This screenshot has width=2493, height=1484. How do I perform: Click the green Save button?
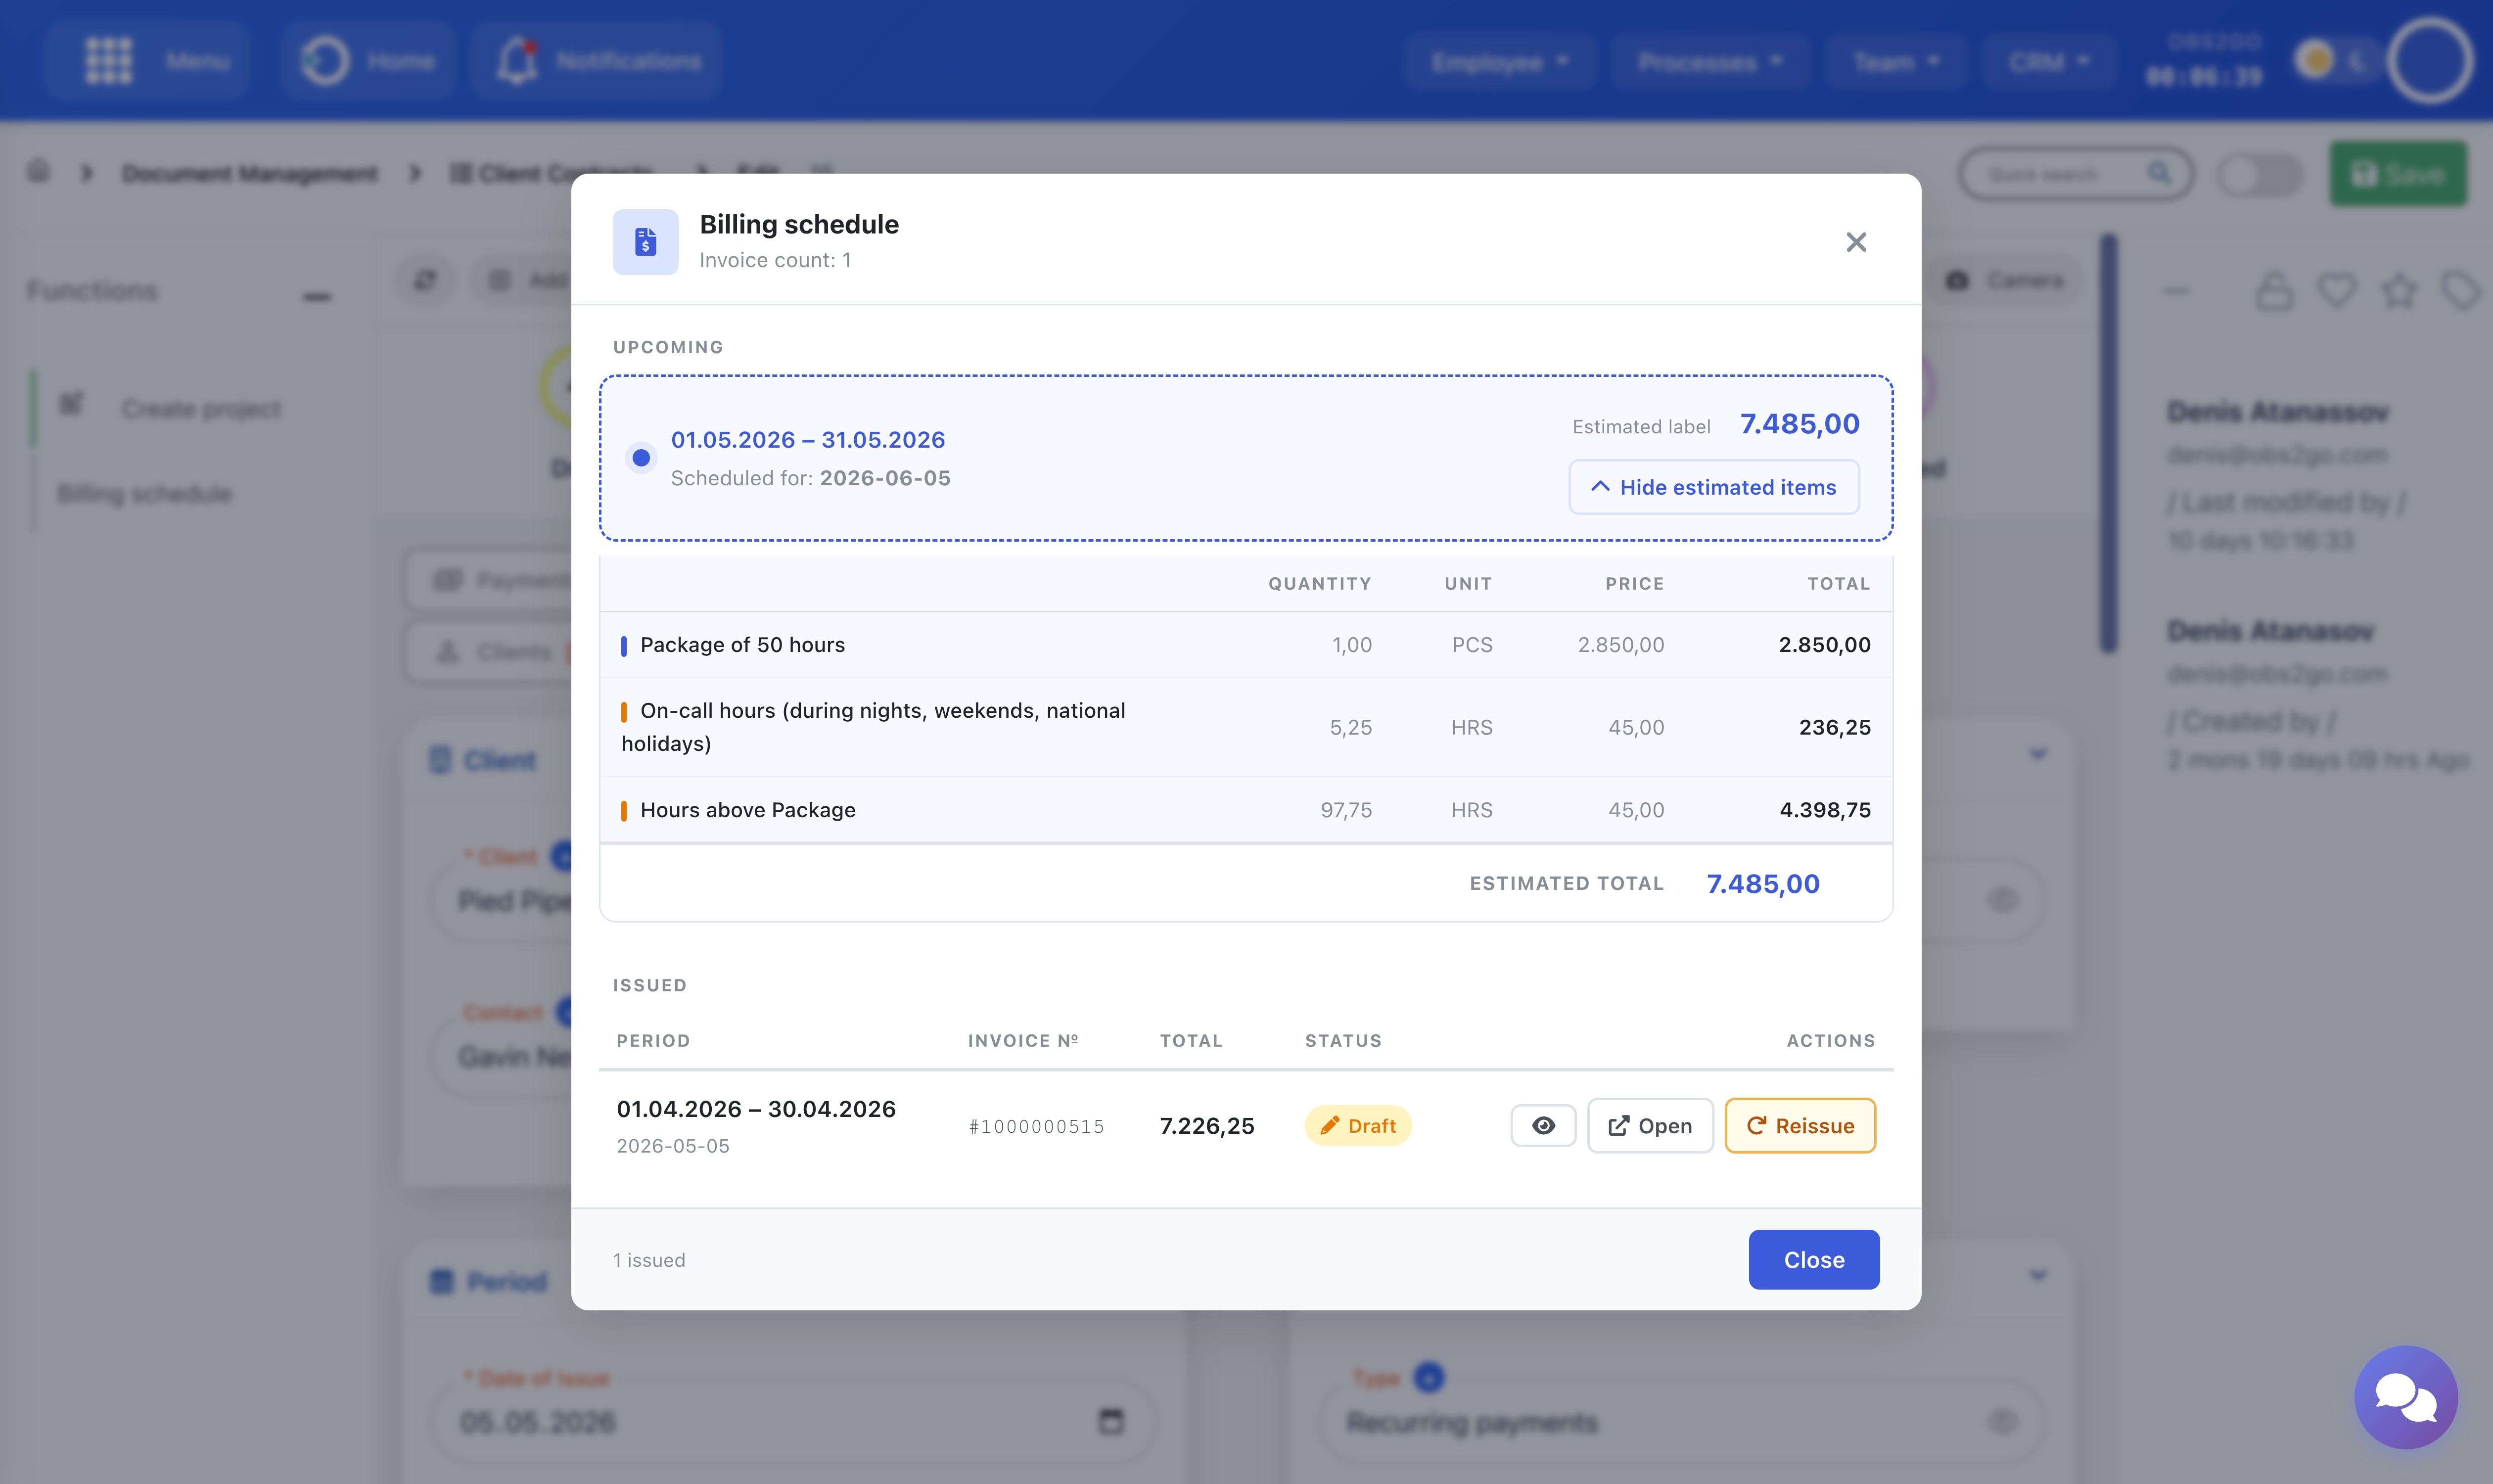[2398, 174]
